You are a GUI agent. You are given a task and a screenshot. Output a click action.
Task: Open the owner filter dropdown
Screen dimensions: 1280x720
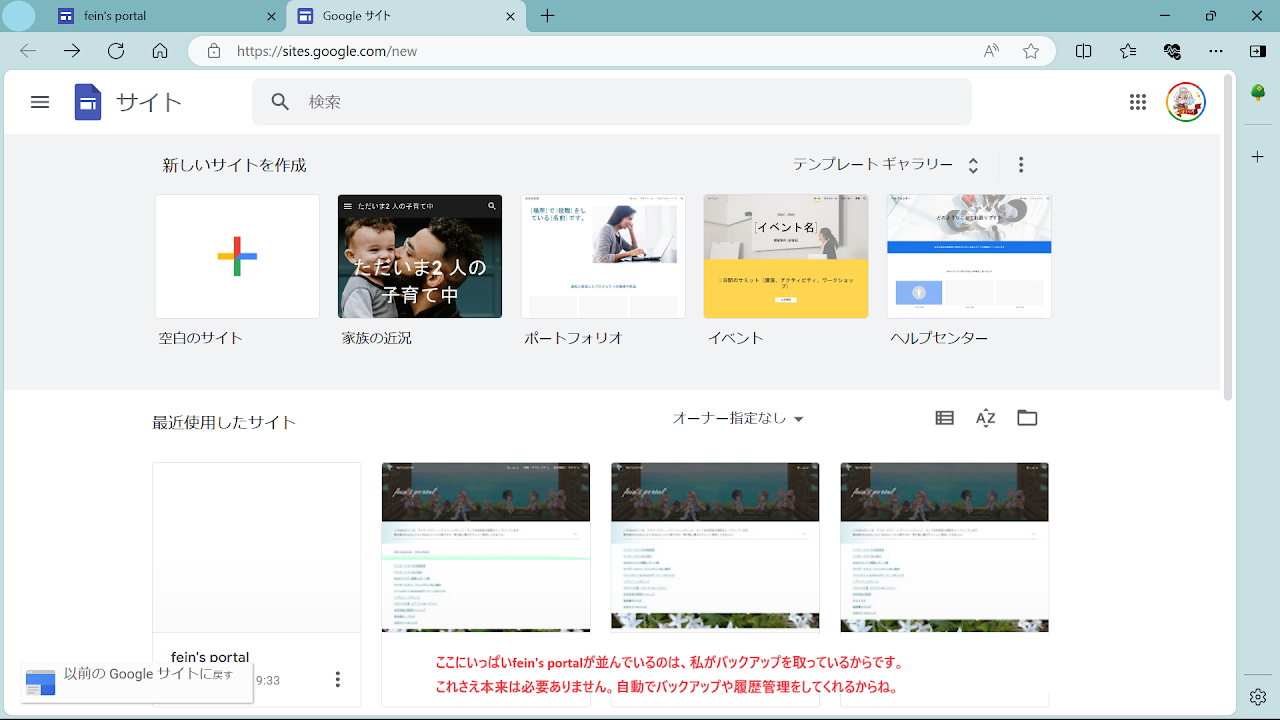pos(739,419)
